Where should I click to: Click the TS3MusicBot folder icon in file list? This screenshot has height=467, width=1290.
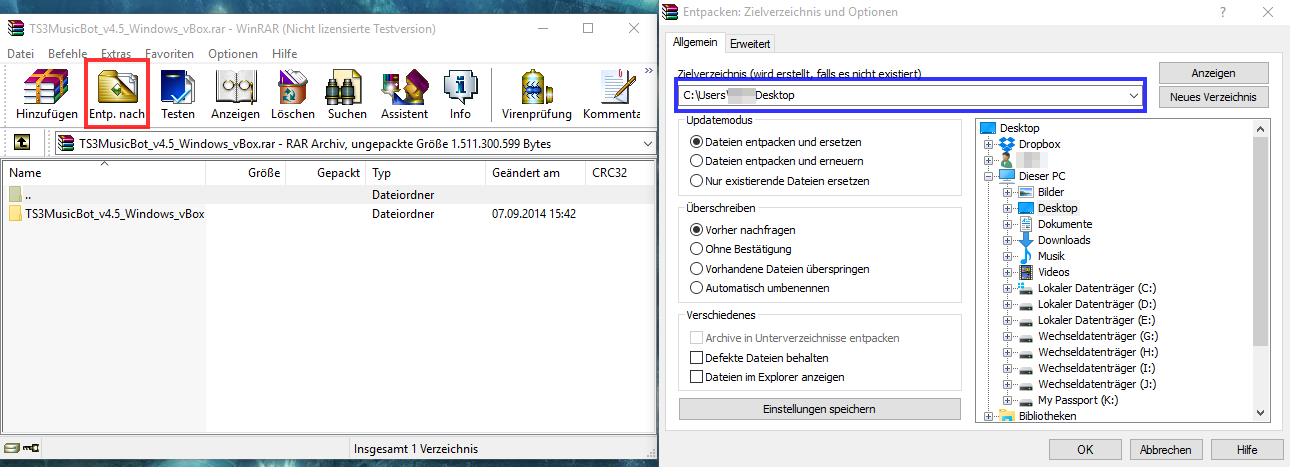[x=16, y=214]
